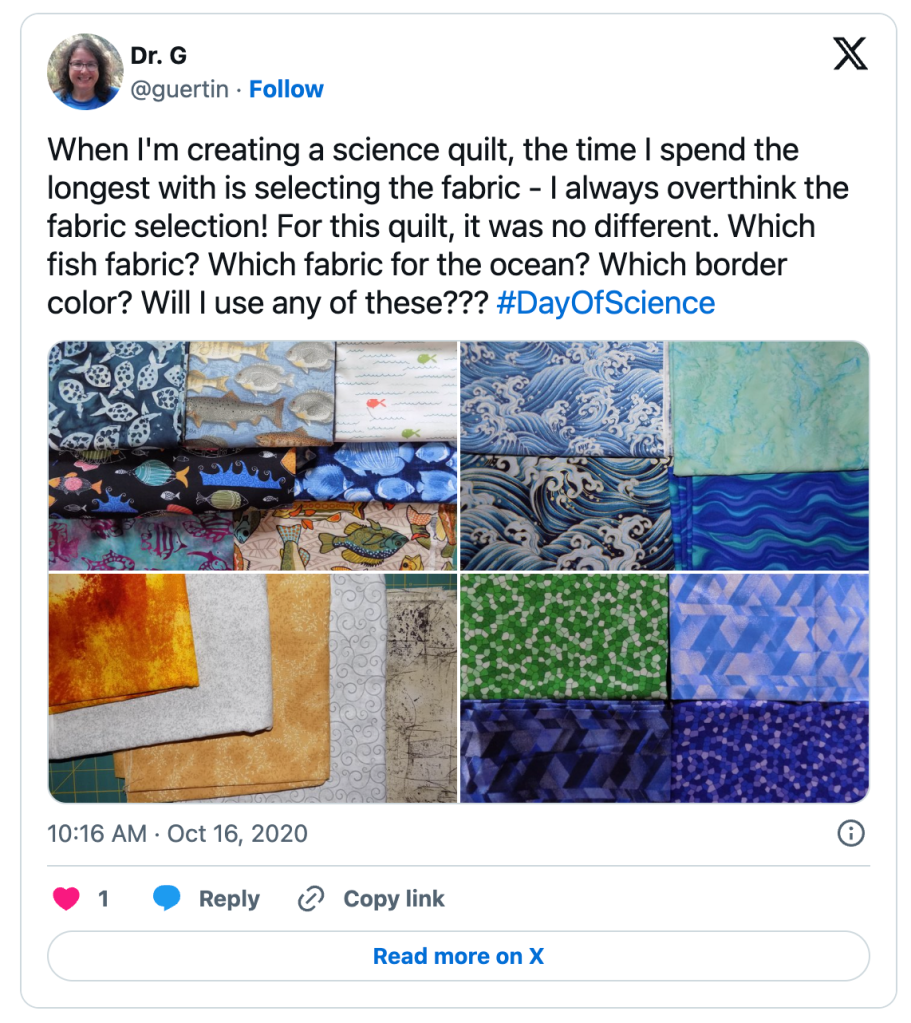Click the X logo icon
This screenshot has height=1023, width=911.
tap(850, 55)
